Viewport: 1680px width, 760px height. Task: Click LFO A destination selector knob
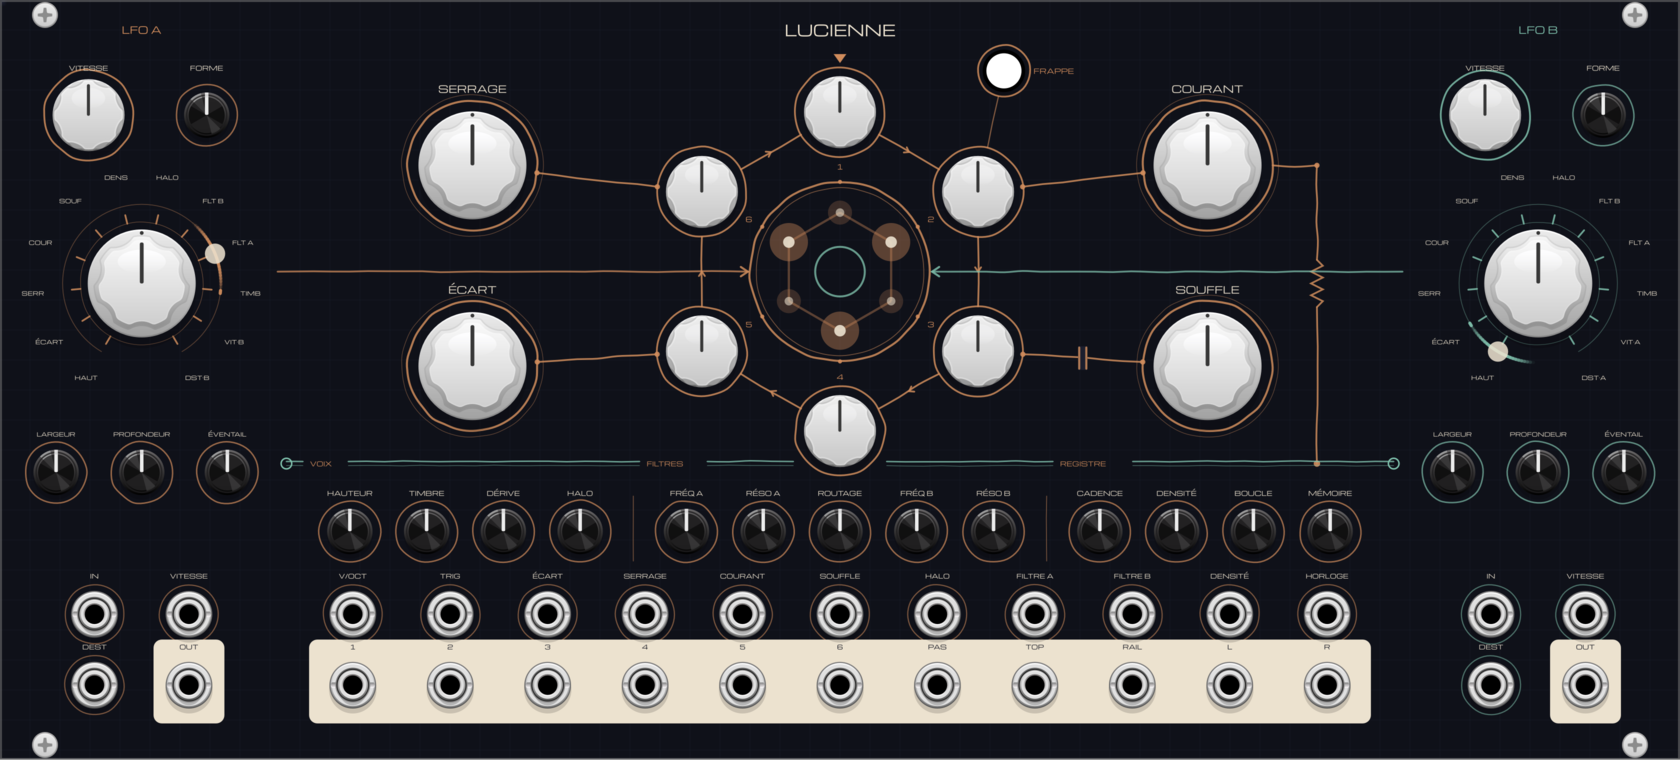(141, 283)
